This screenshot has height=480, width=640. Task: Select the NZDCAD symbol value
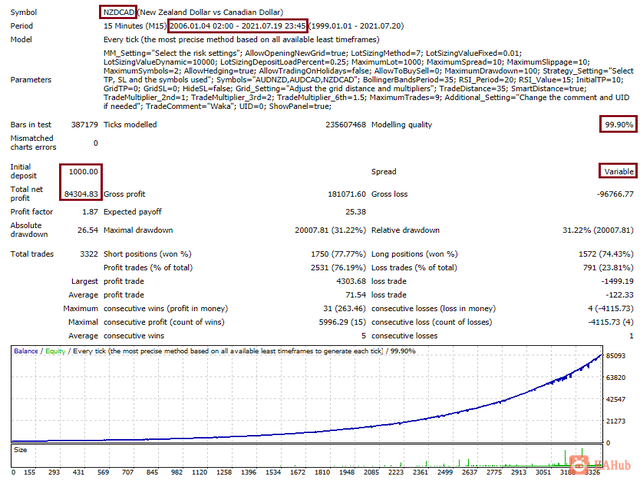pyautogui.click(x=118, y=12)
